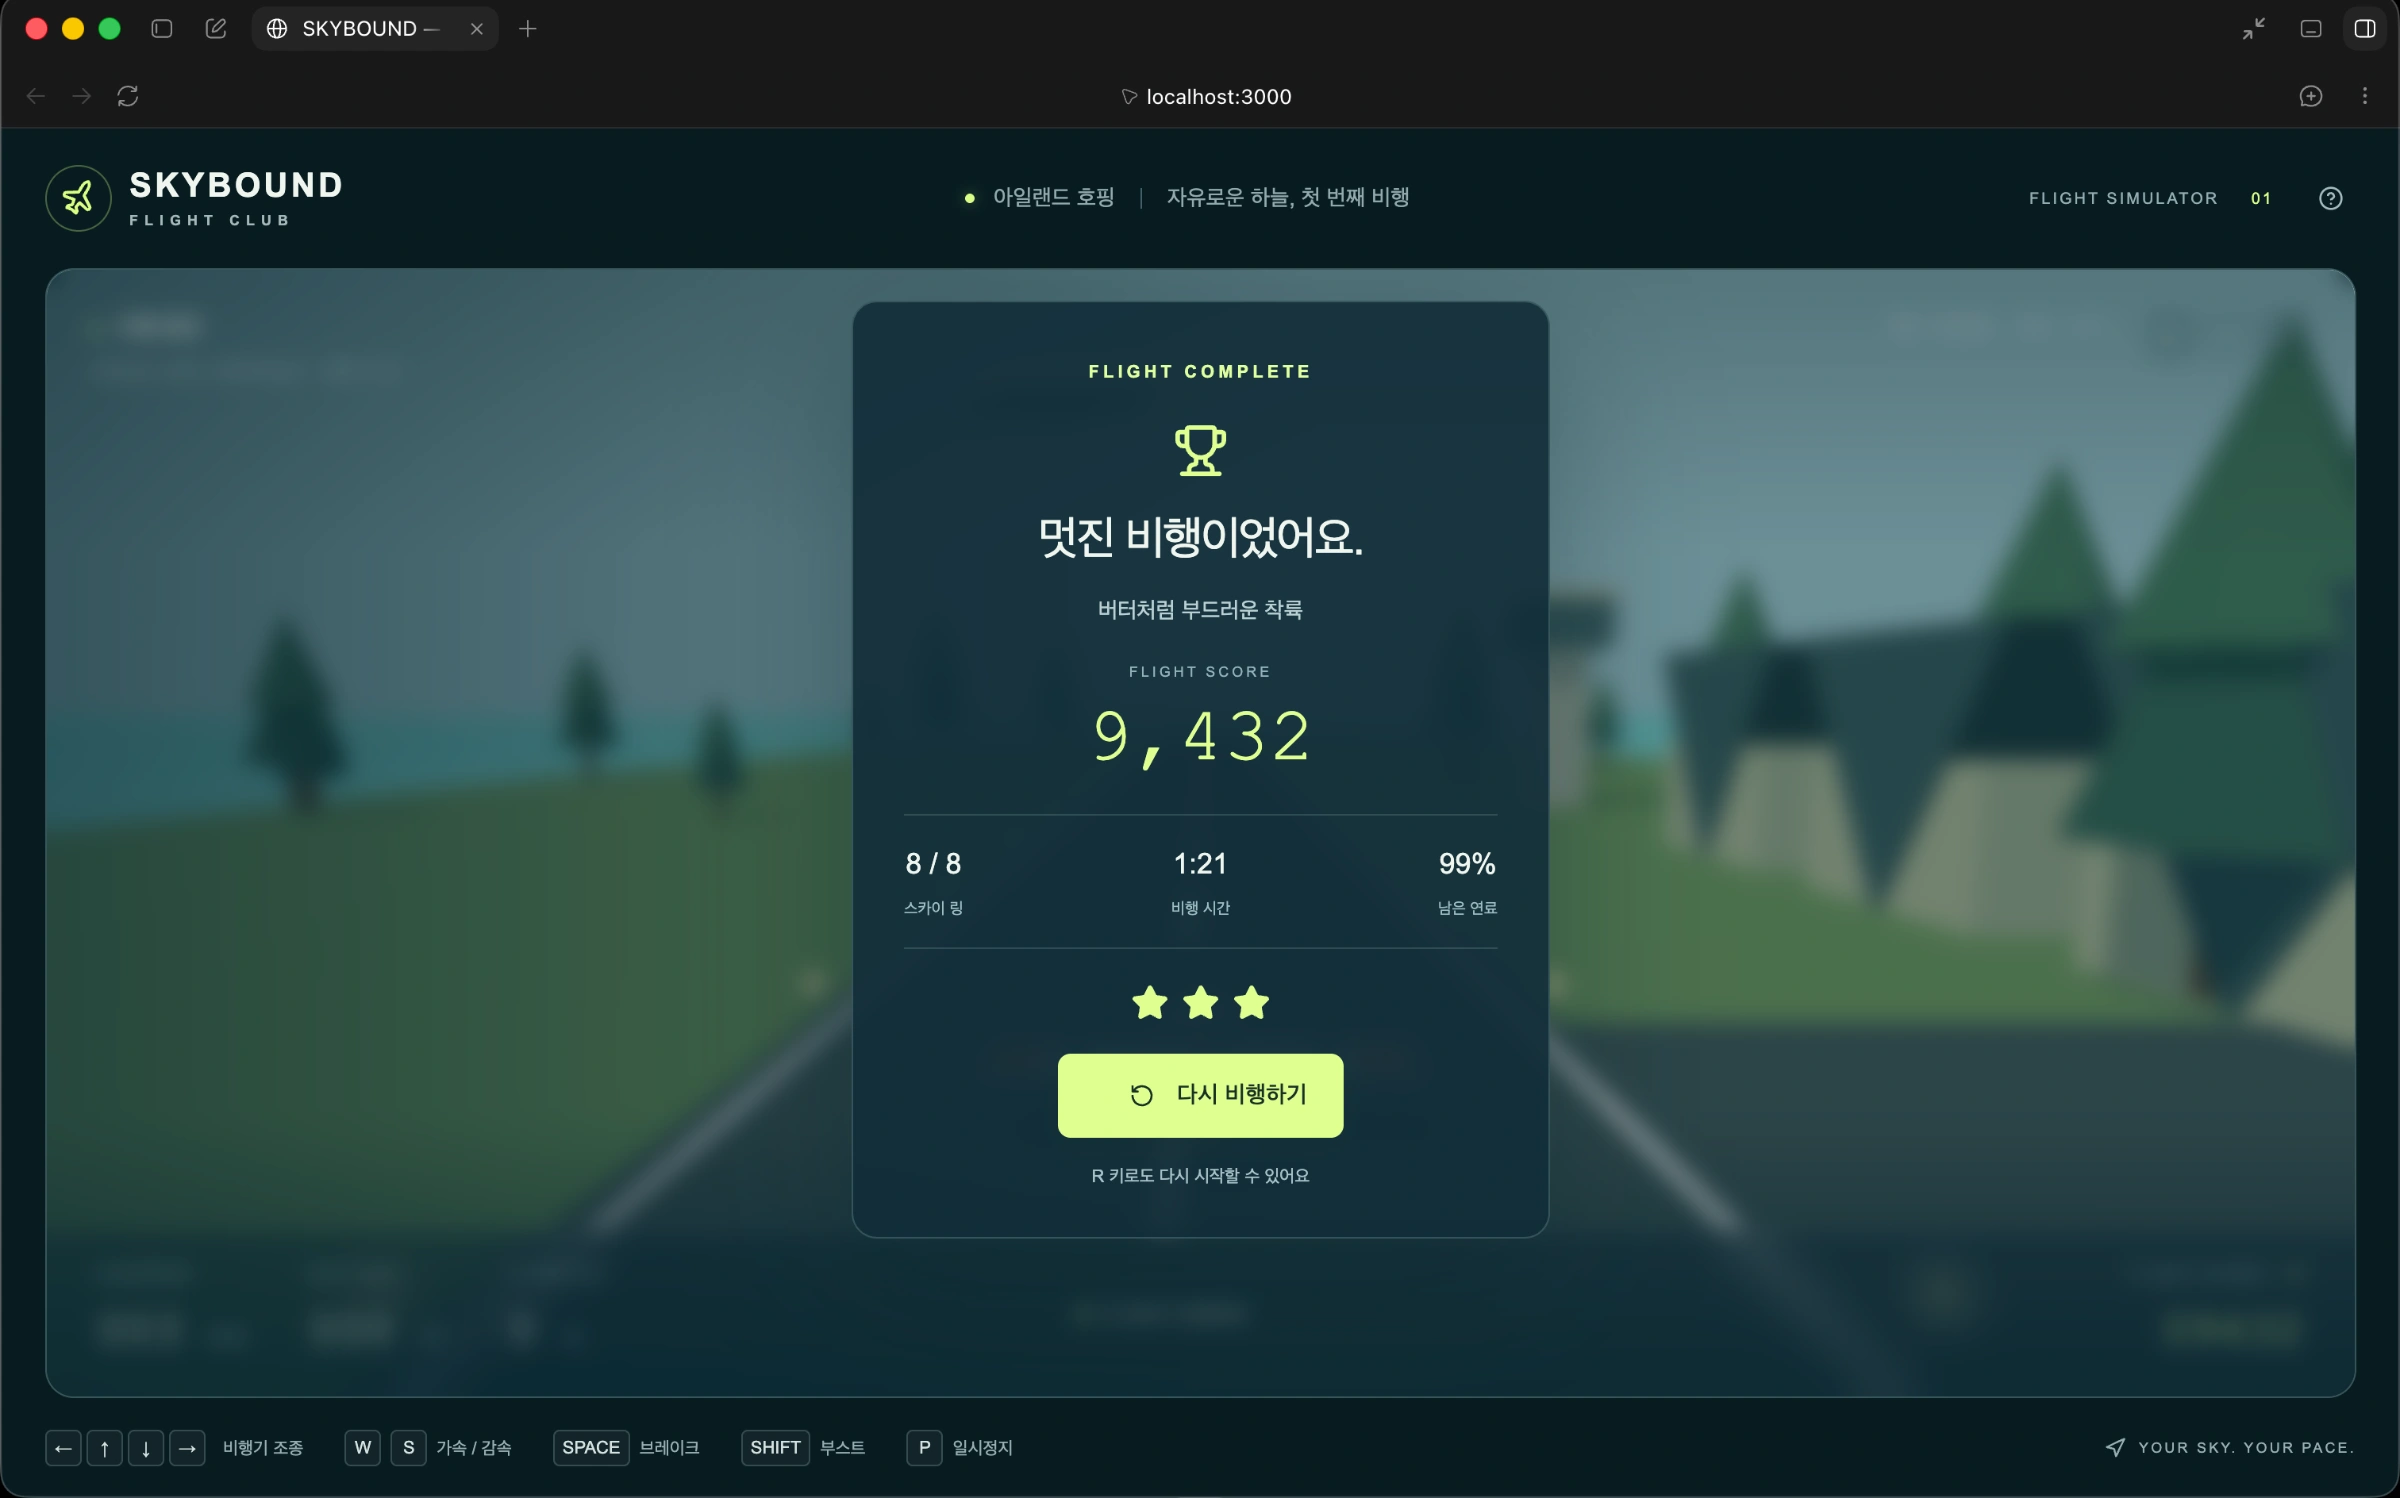The height and width of the screenshot is (1498, 2400).
Task: Click the trophy icon in results card
Action: click(x=1200, y=450)
